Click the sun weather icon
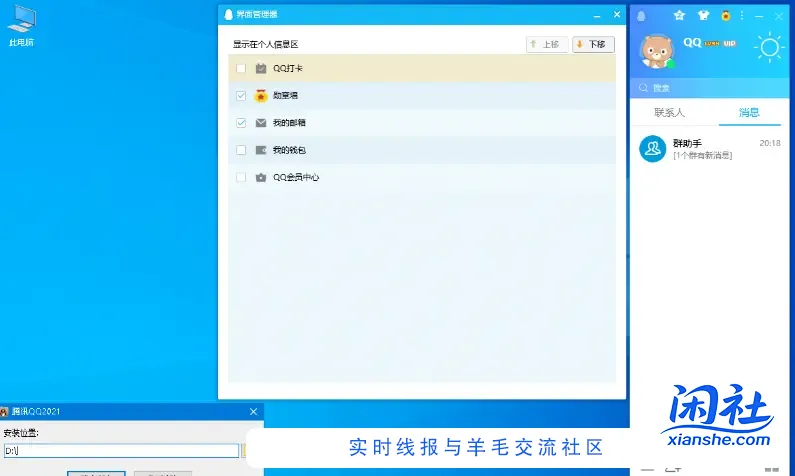 tap(770, 47)
